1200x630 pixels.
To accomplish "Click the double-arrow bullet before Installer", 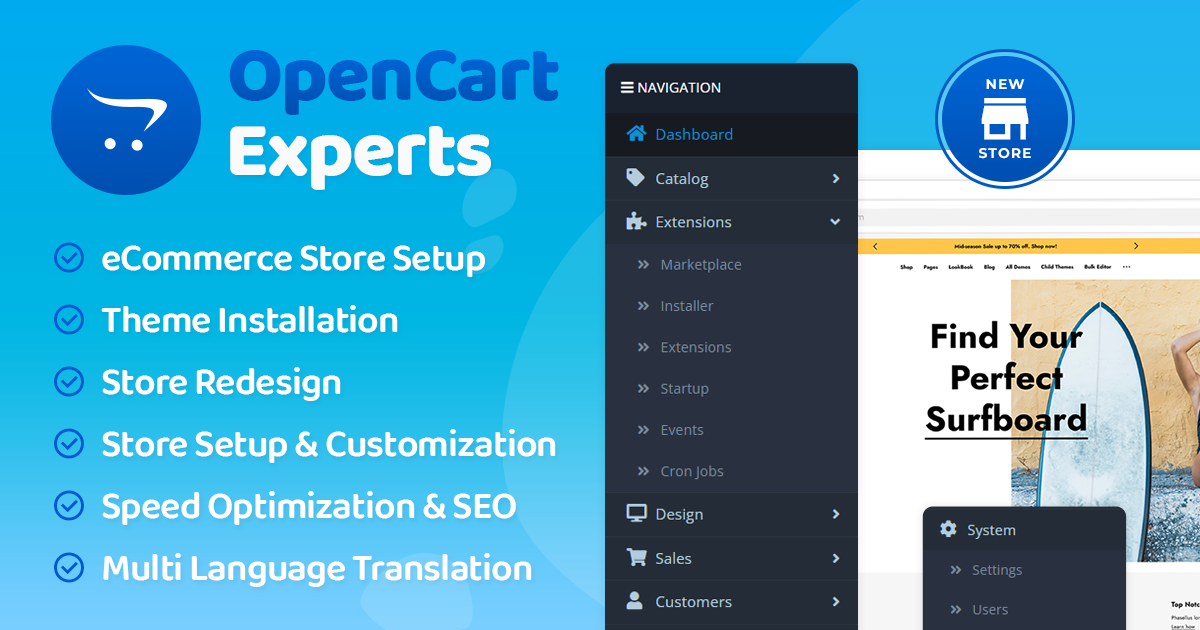I will (x=643, y=306).
